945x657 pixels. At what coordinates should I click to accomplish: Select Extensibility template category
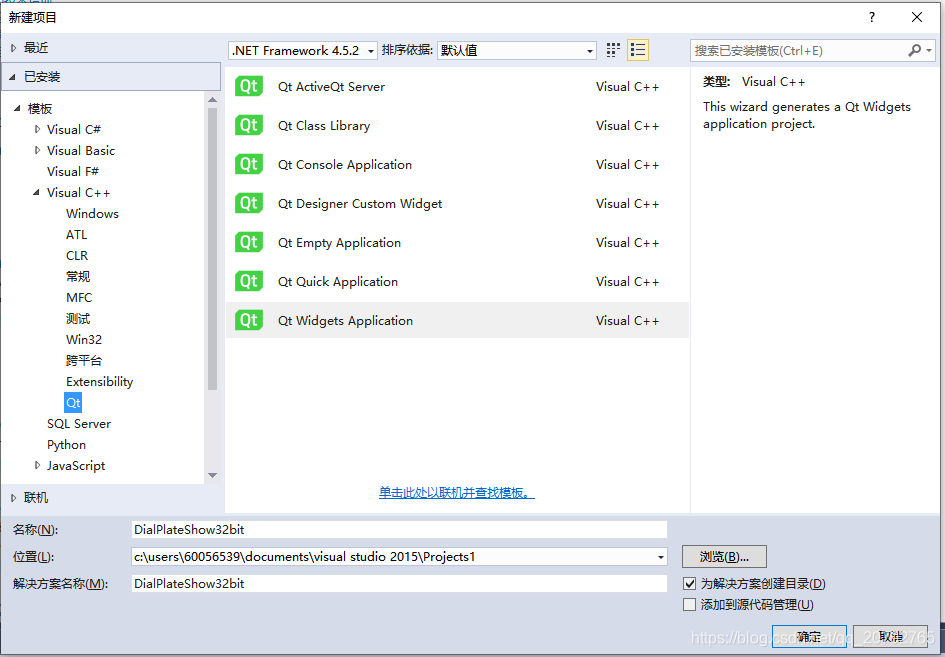point(99,382)
